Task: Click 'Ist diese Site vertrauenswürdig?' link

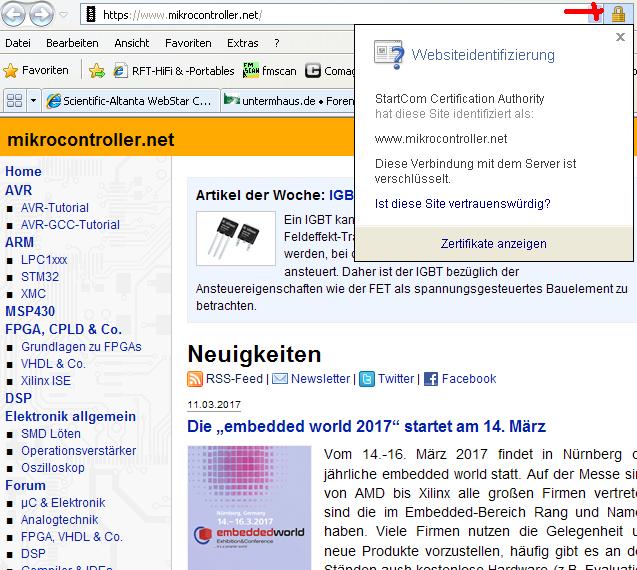Action: (x=462, y=204)
